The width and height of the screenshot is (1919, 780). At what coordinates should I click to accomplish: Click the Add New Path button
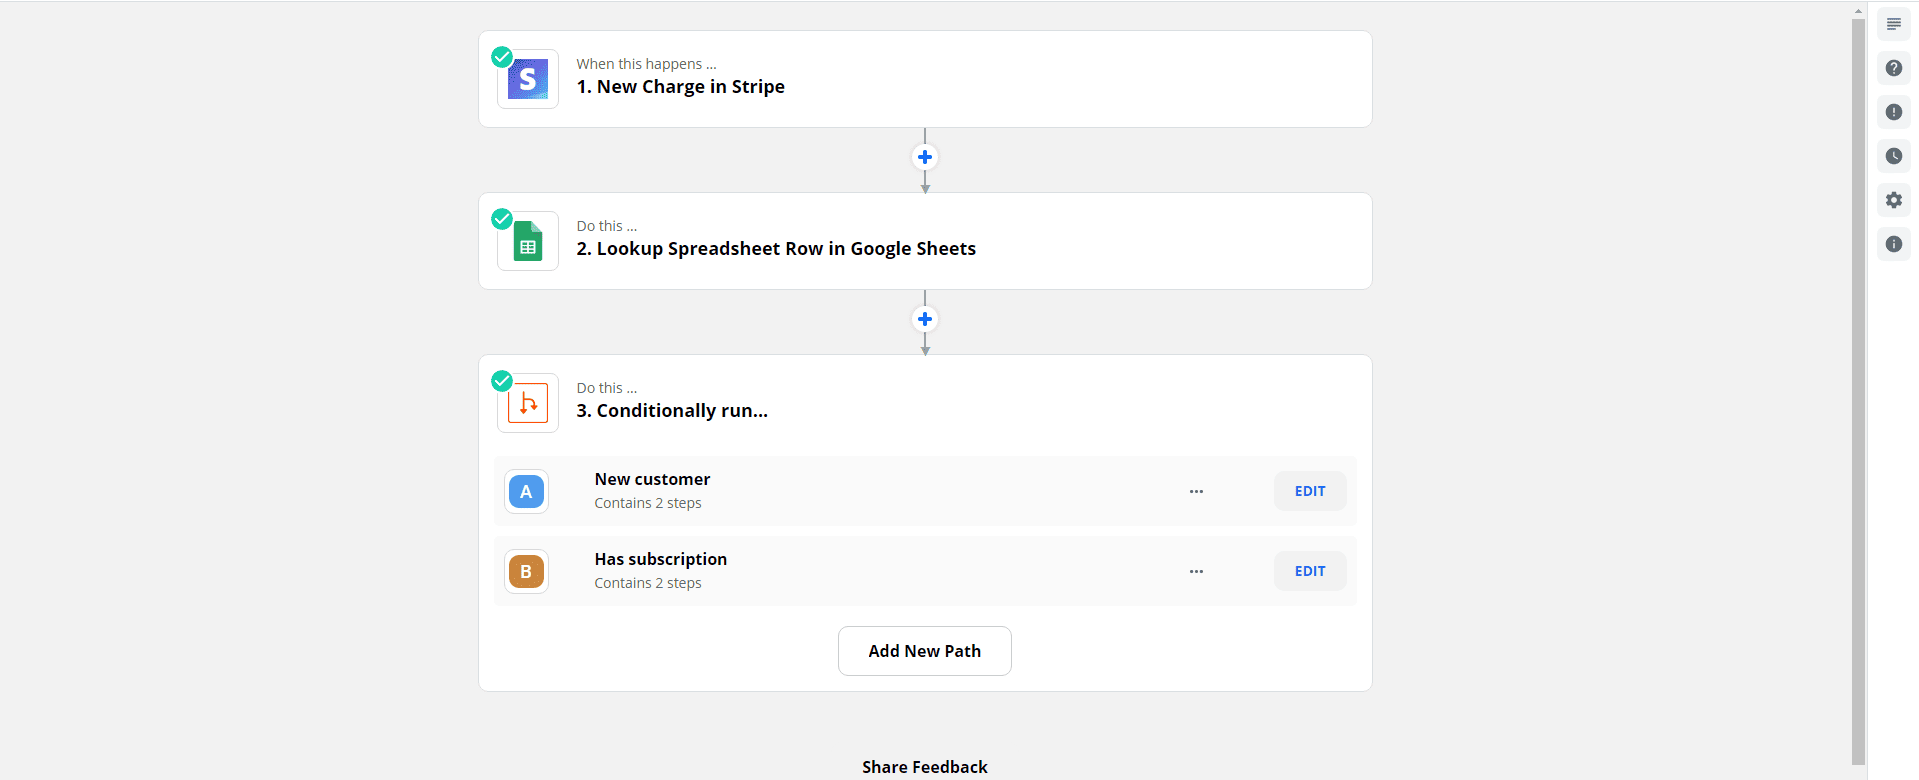(925, 651)
